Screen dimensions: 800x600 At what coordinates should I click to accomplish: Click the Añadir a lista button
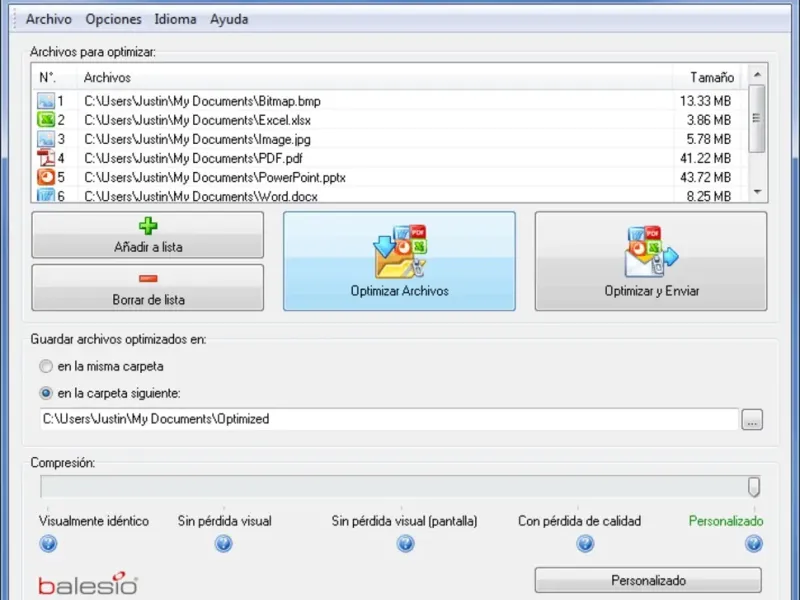[148, 235]
